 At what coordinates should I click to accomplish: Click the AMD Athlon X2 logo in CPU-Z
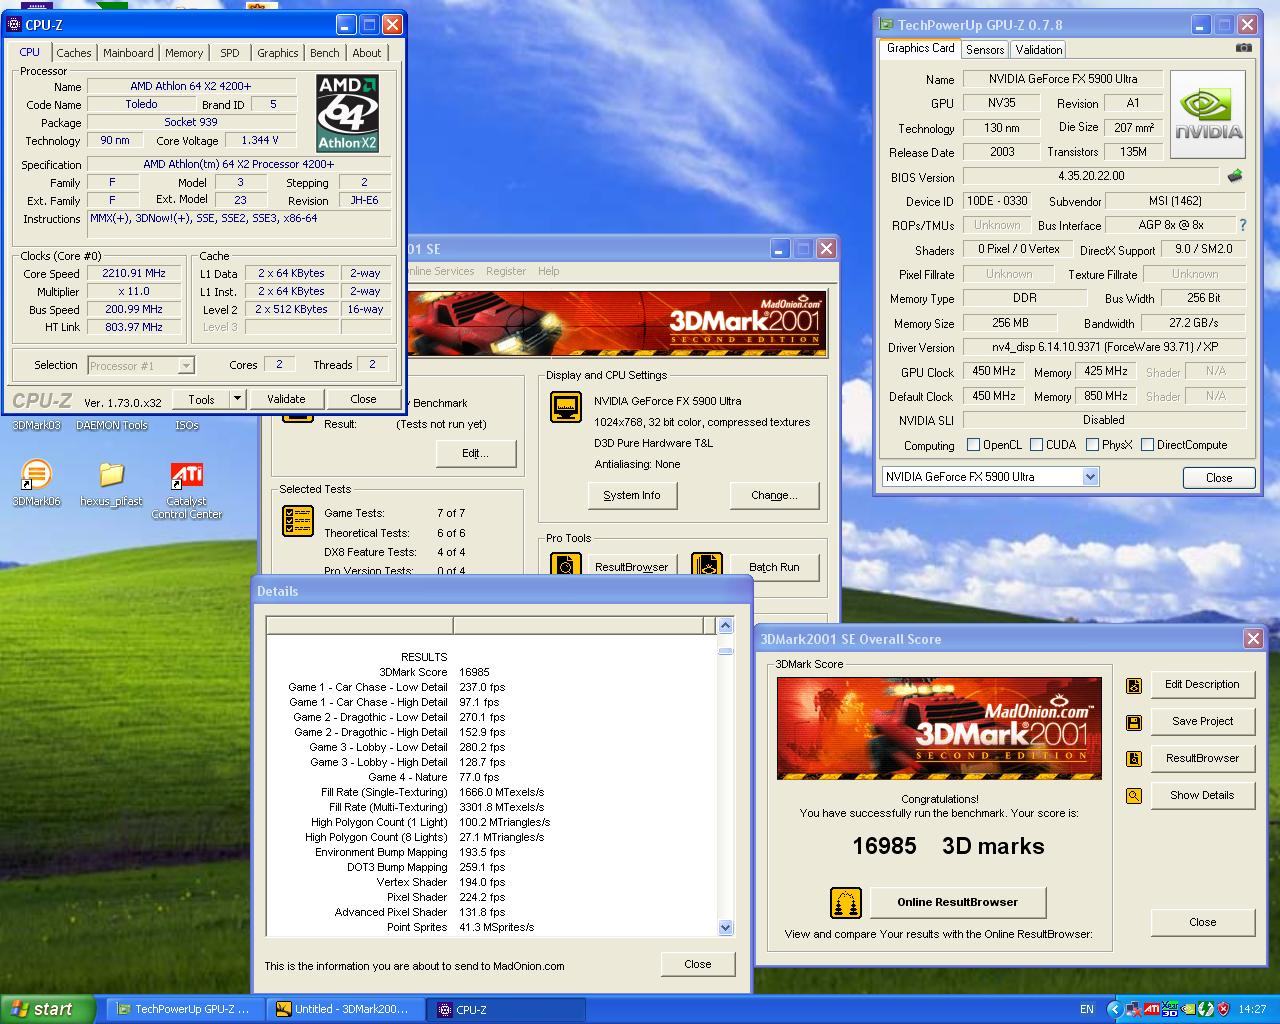tap(347, 113)
